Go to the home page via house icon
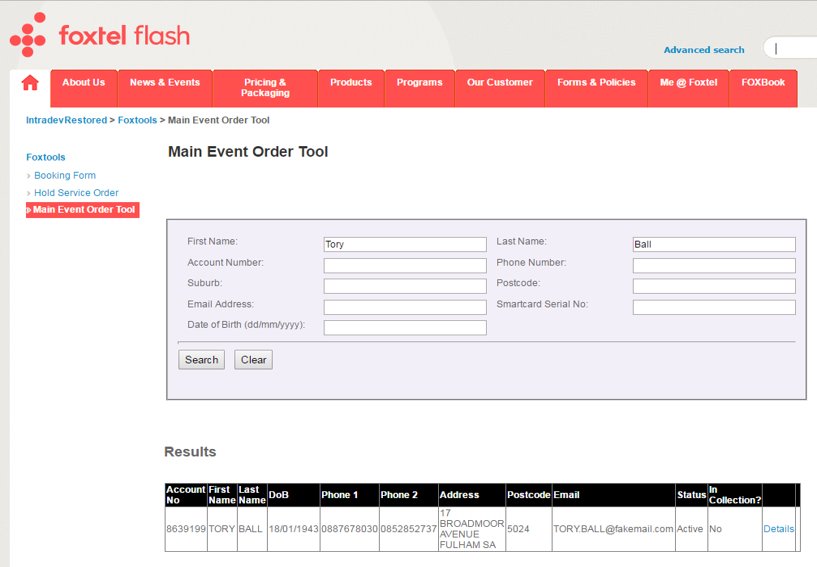 click(30, 83)
